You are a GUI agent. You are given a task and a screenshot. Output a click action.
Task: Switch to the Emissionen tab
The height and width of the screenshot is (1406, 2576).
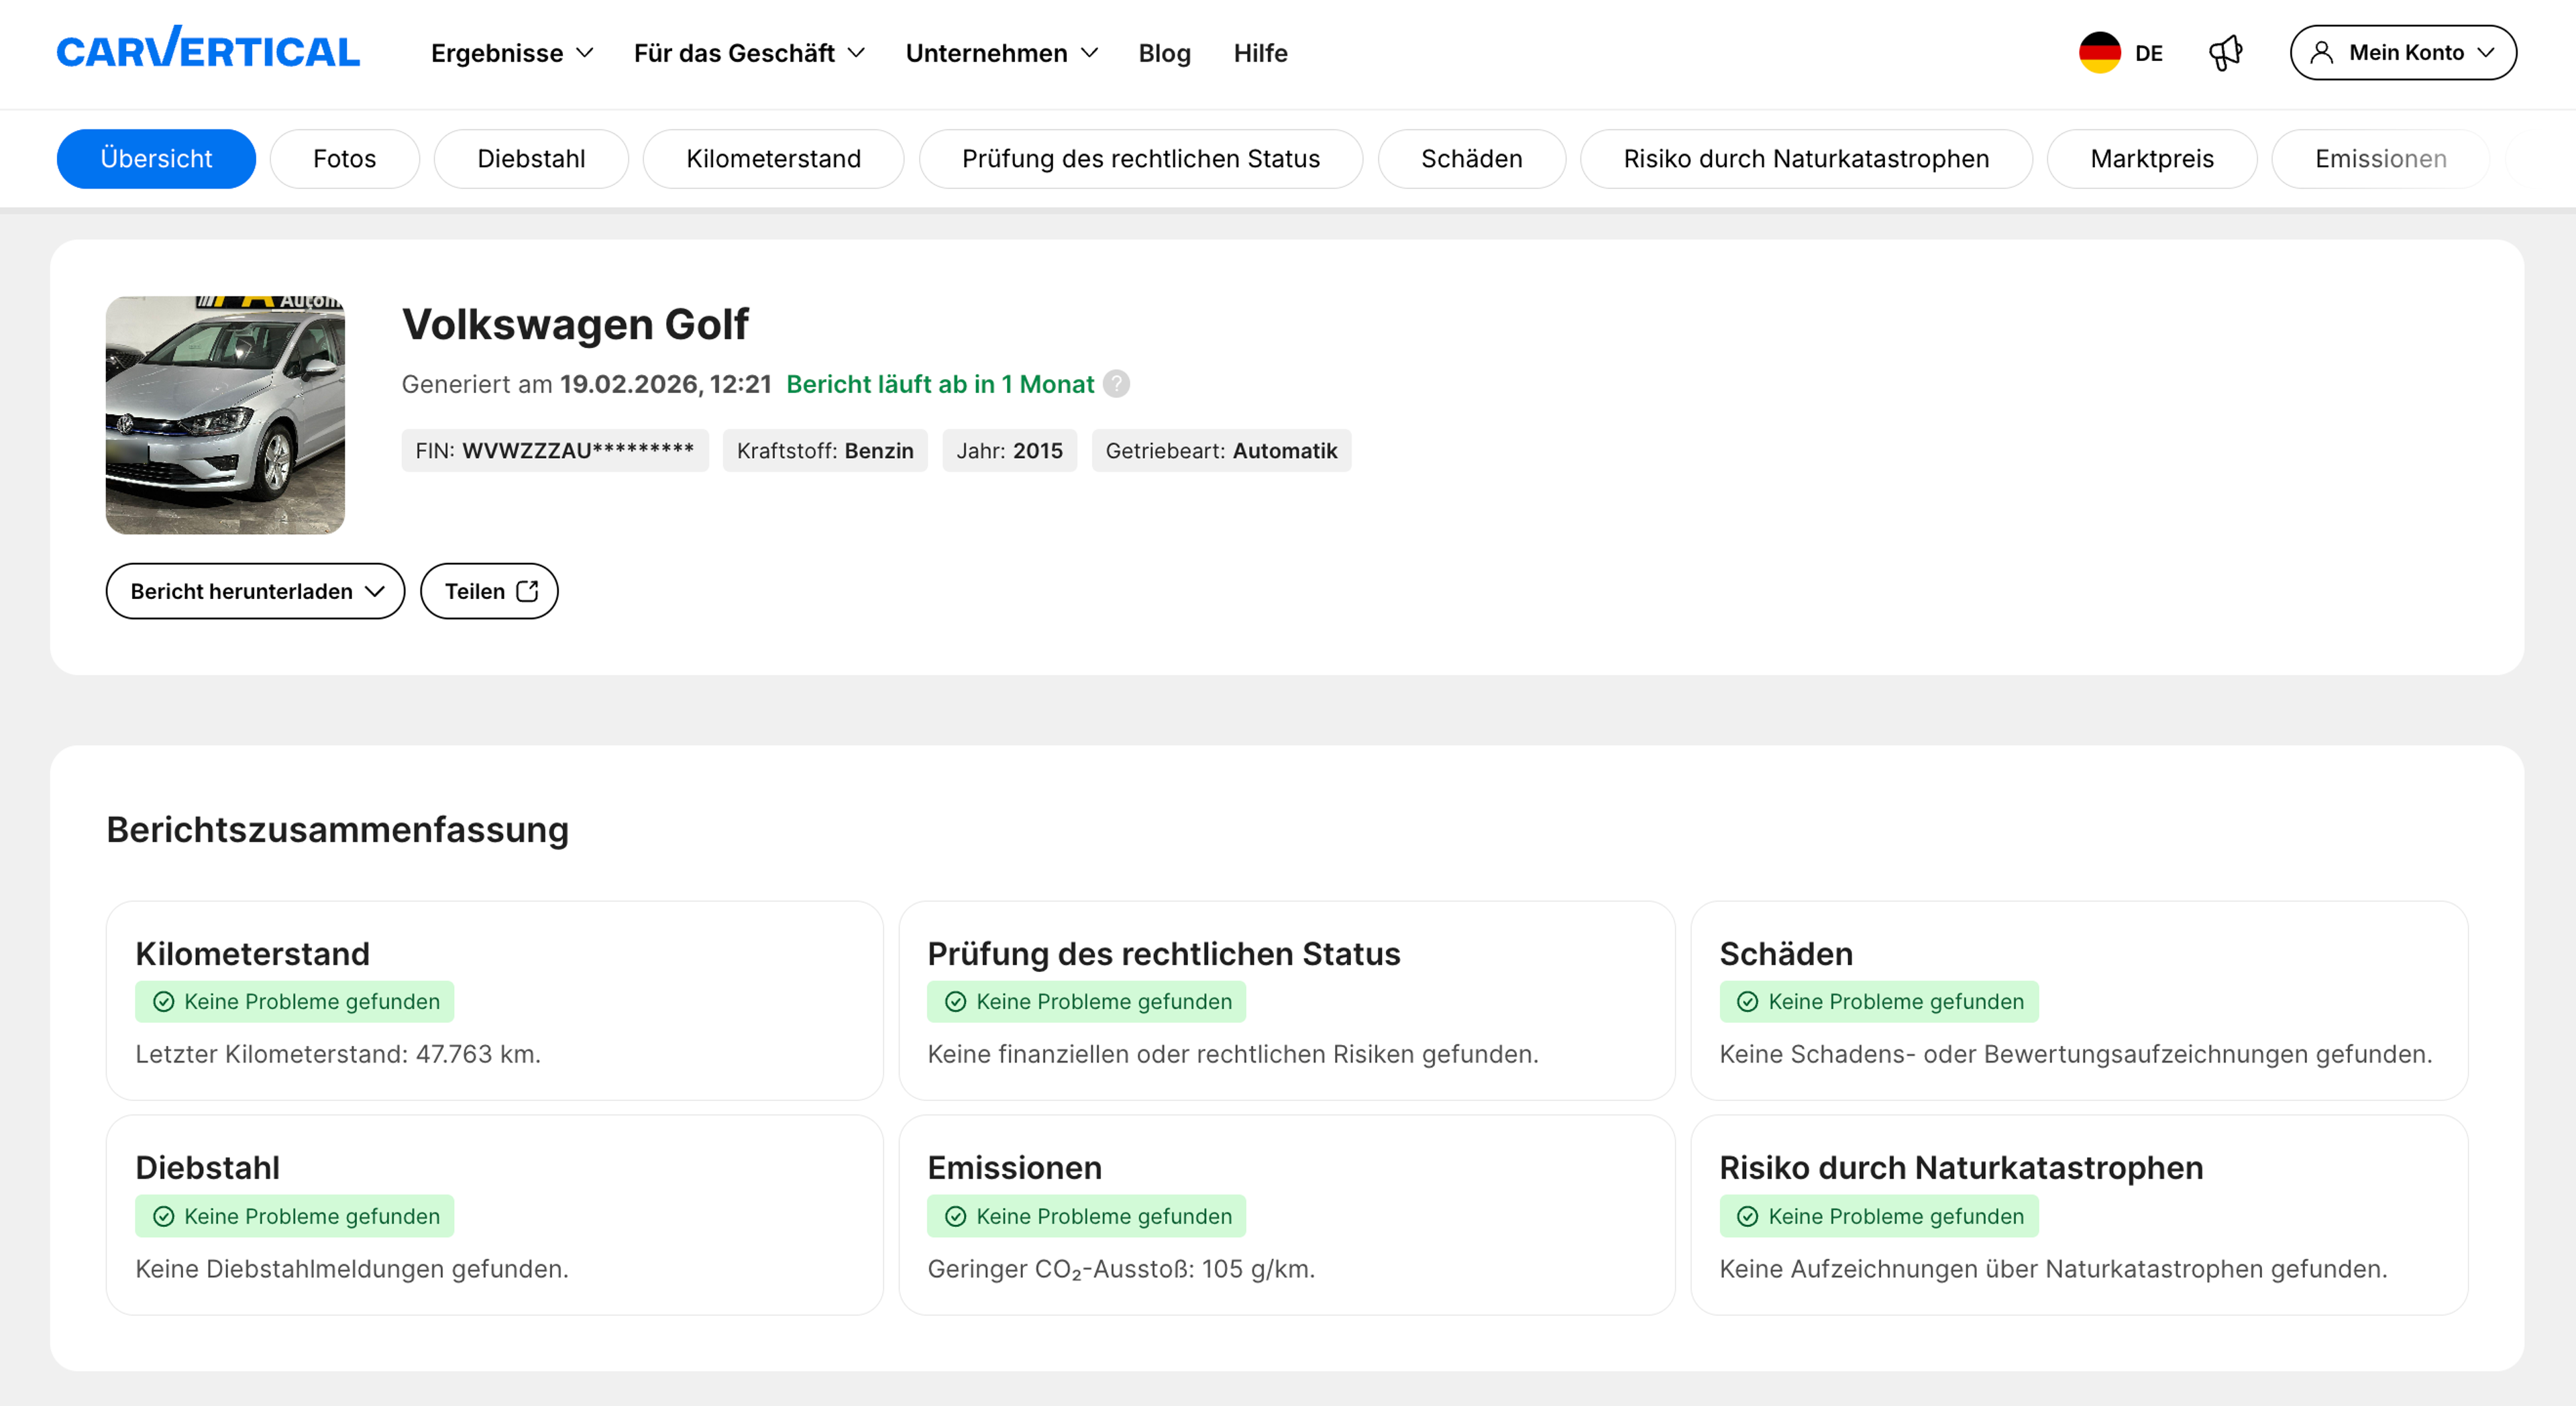2380,159
